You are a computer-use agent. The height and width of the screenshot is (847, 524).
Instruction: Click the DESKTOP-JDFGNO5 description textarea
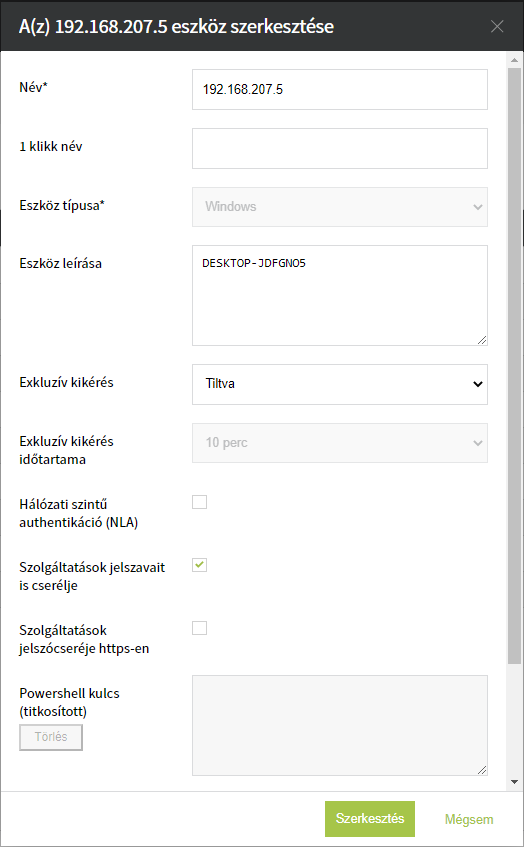pyautogui.click(x=340, y=295)
